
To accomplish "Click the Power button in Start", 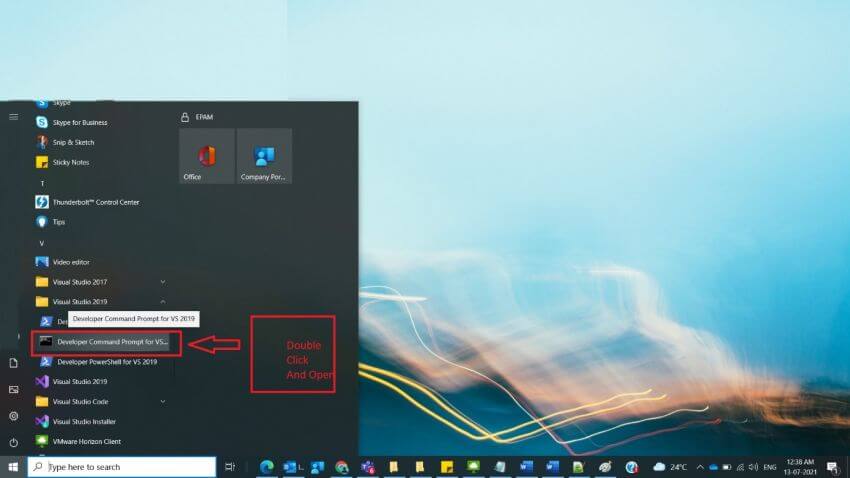I will pos(14,443).
